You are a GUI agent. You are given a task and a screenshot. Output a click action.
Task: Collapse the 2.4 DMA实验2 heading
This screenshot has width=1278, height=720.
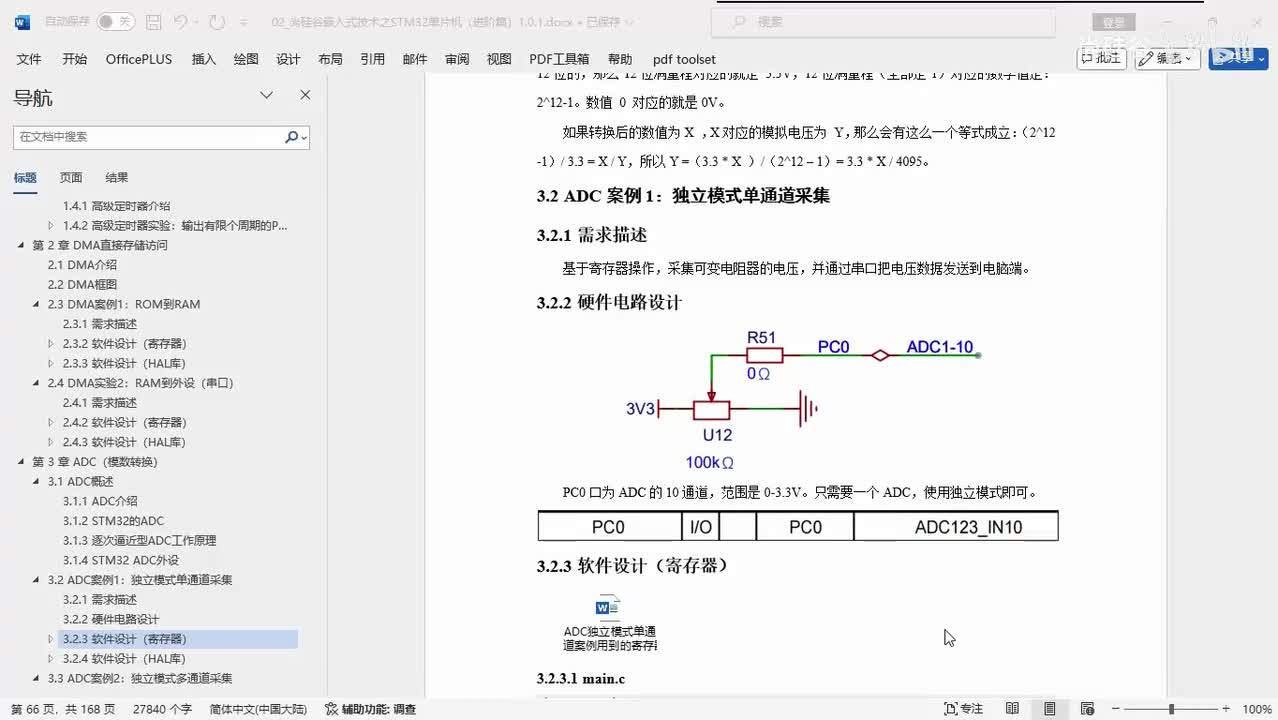(x=37, y=383)
